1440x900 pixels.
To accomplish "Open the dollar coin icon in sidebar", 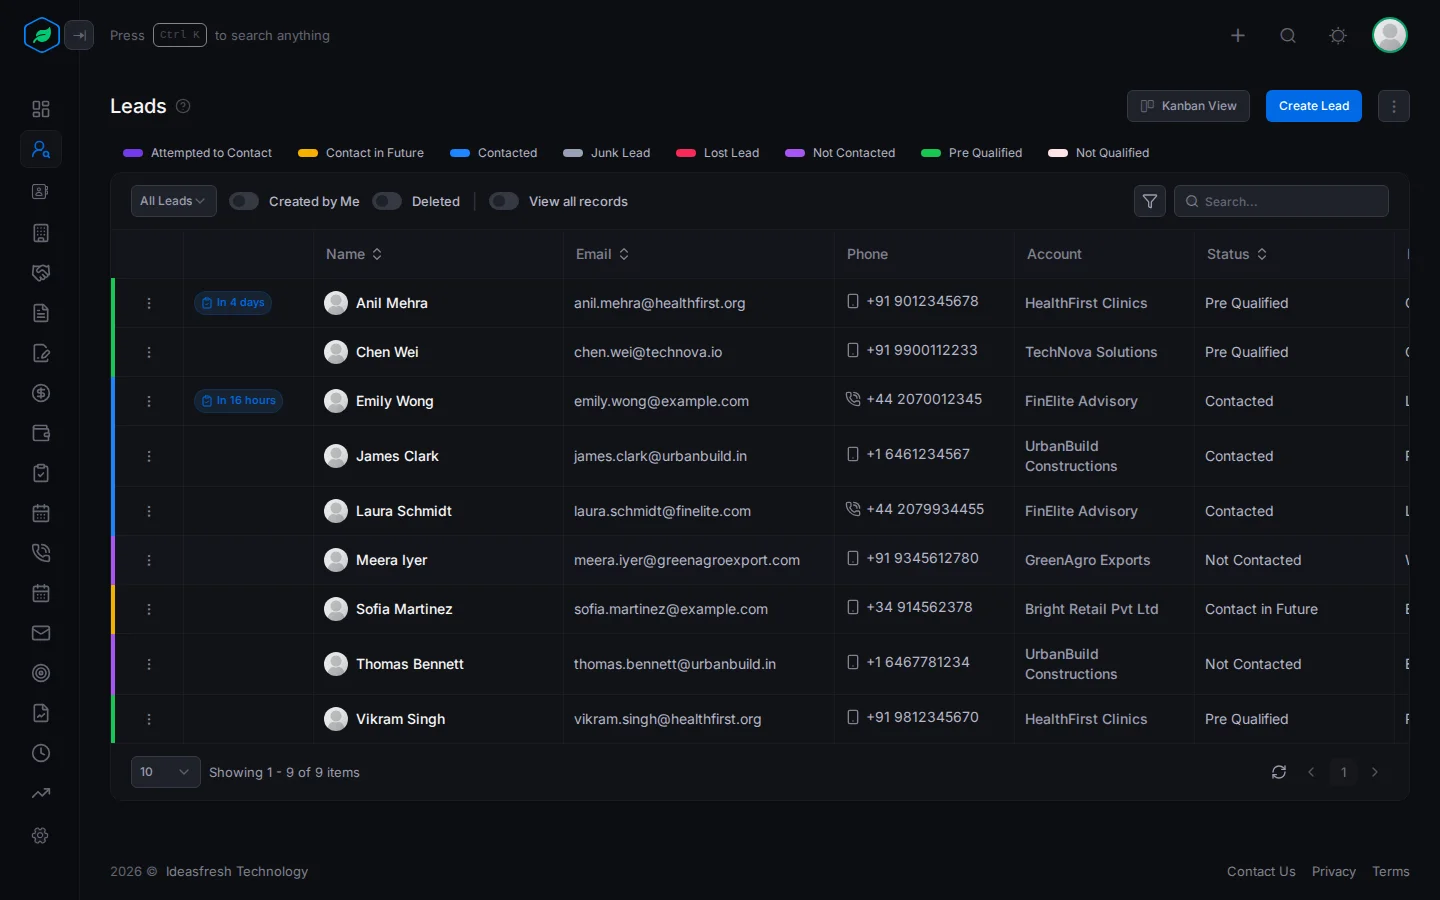I will (x=41, y=393).
